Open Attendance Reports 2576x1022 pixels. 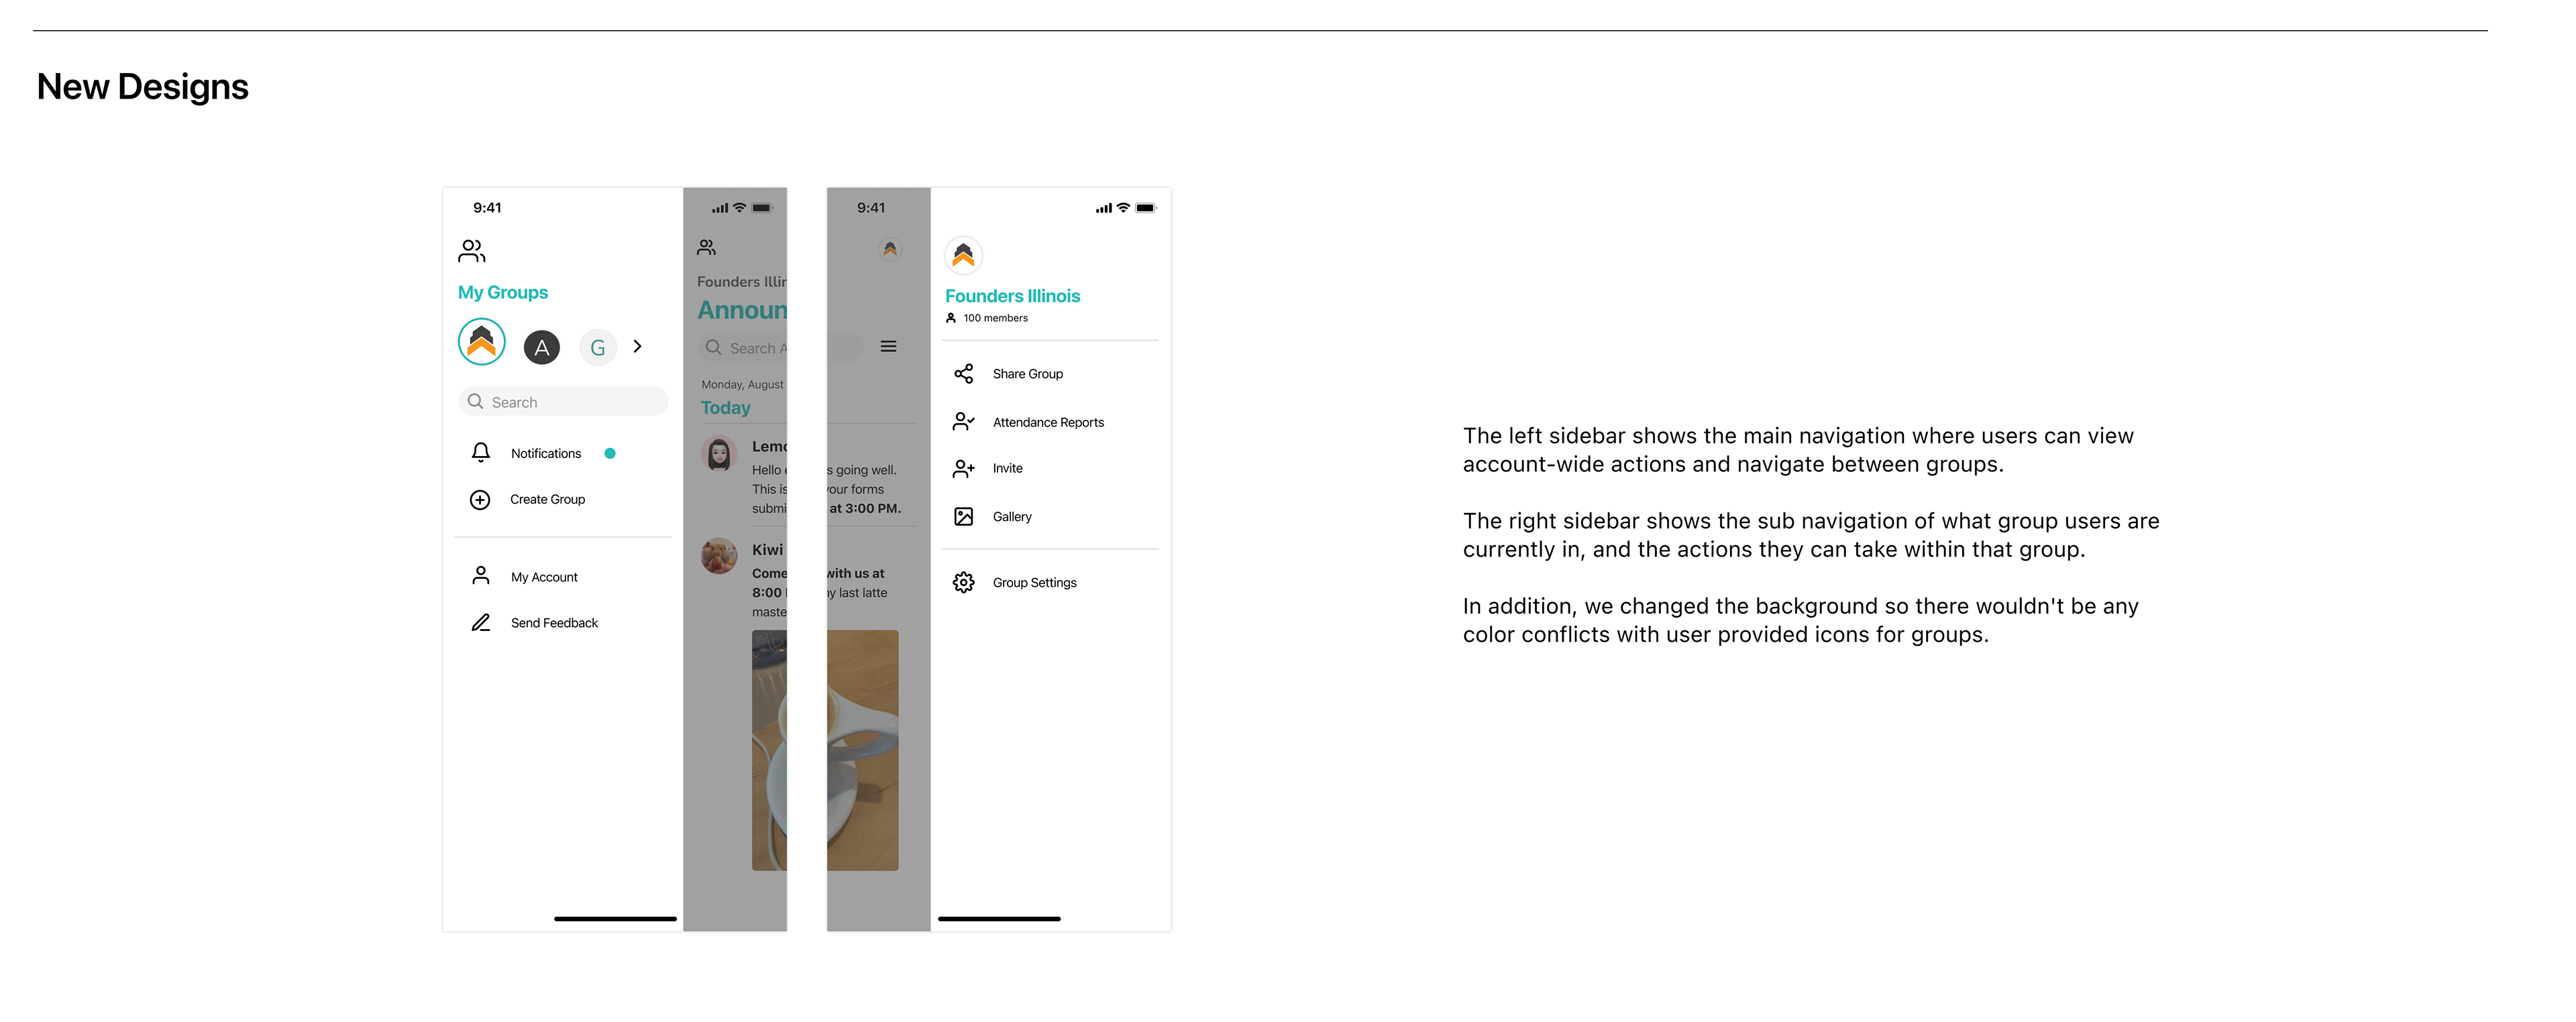(x=1049, y=423)
